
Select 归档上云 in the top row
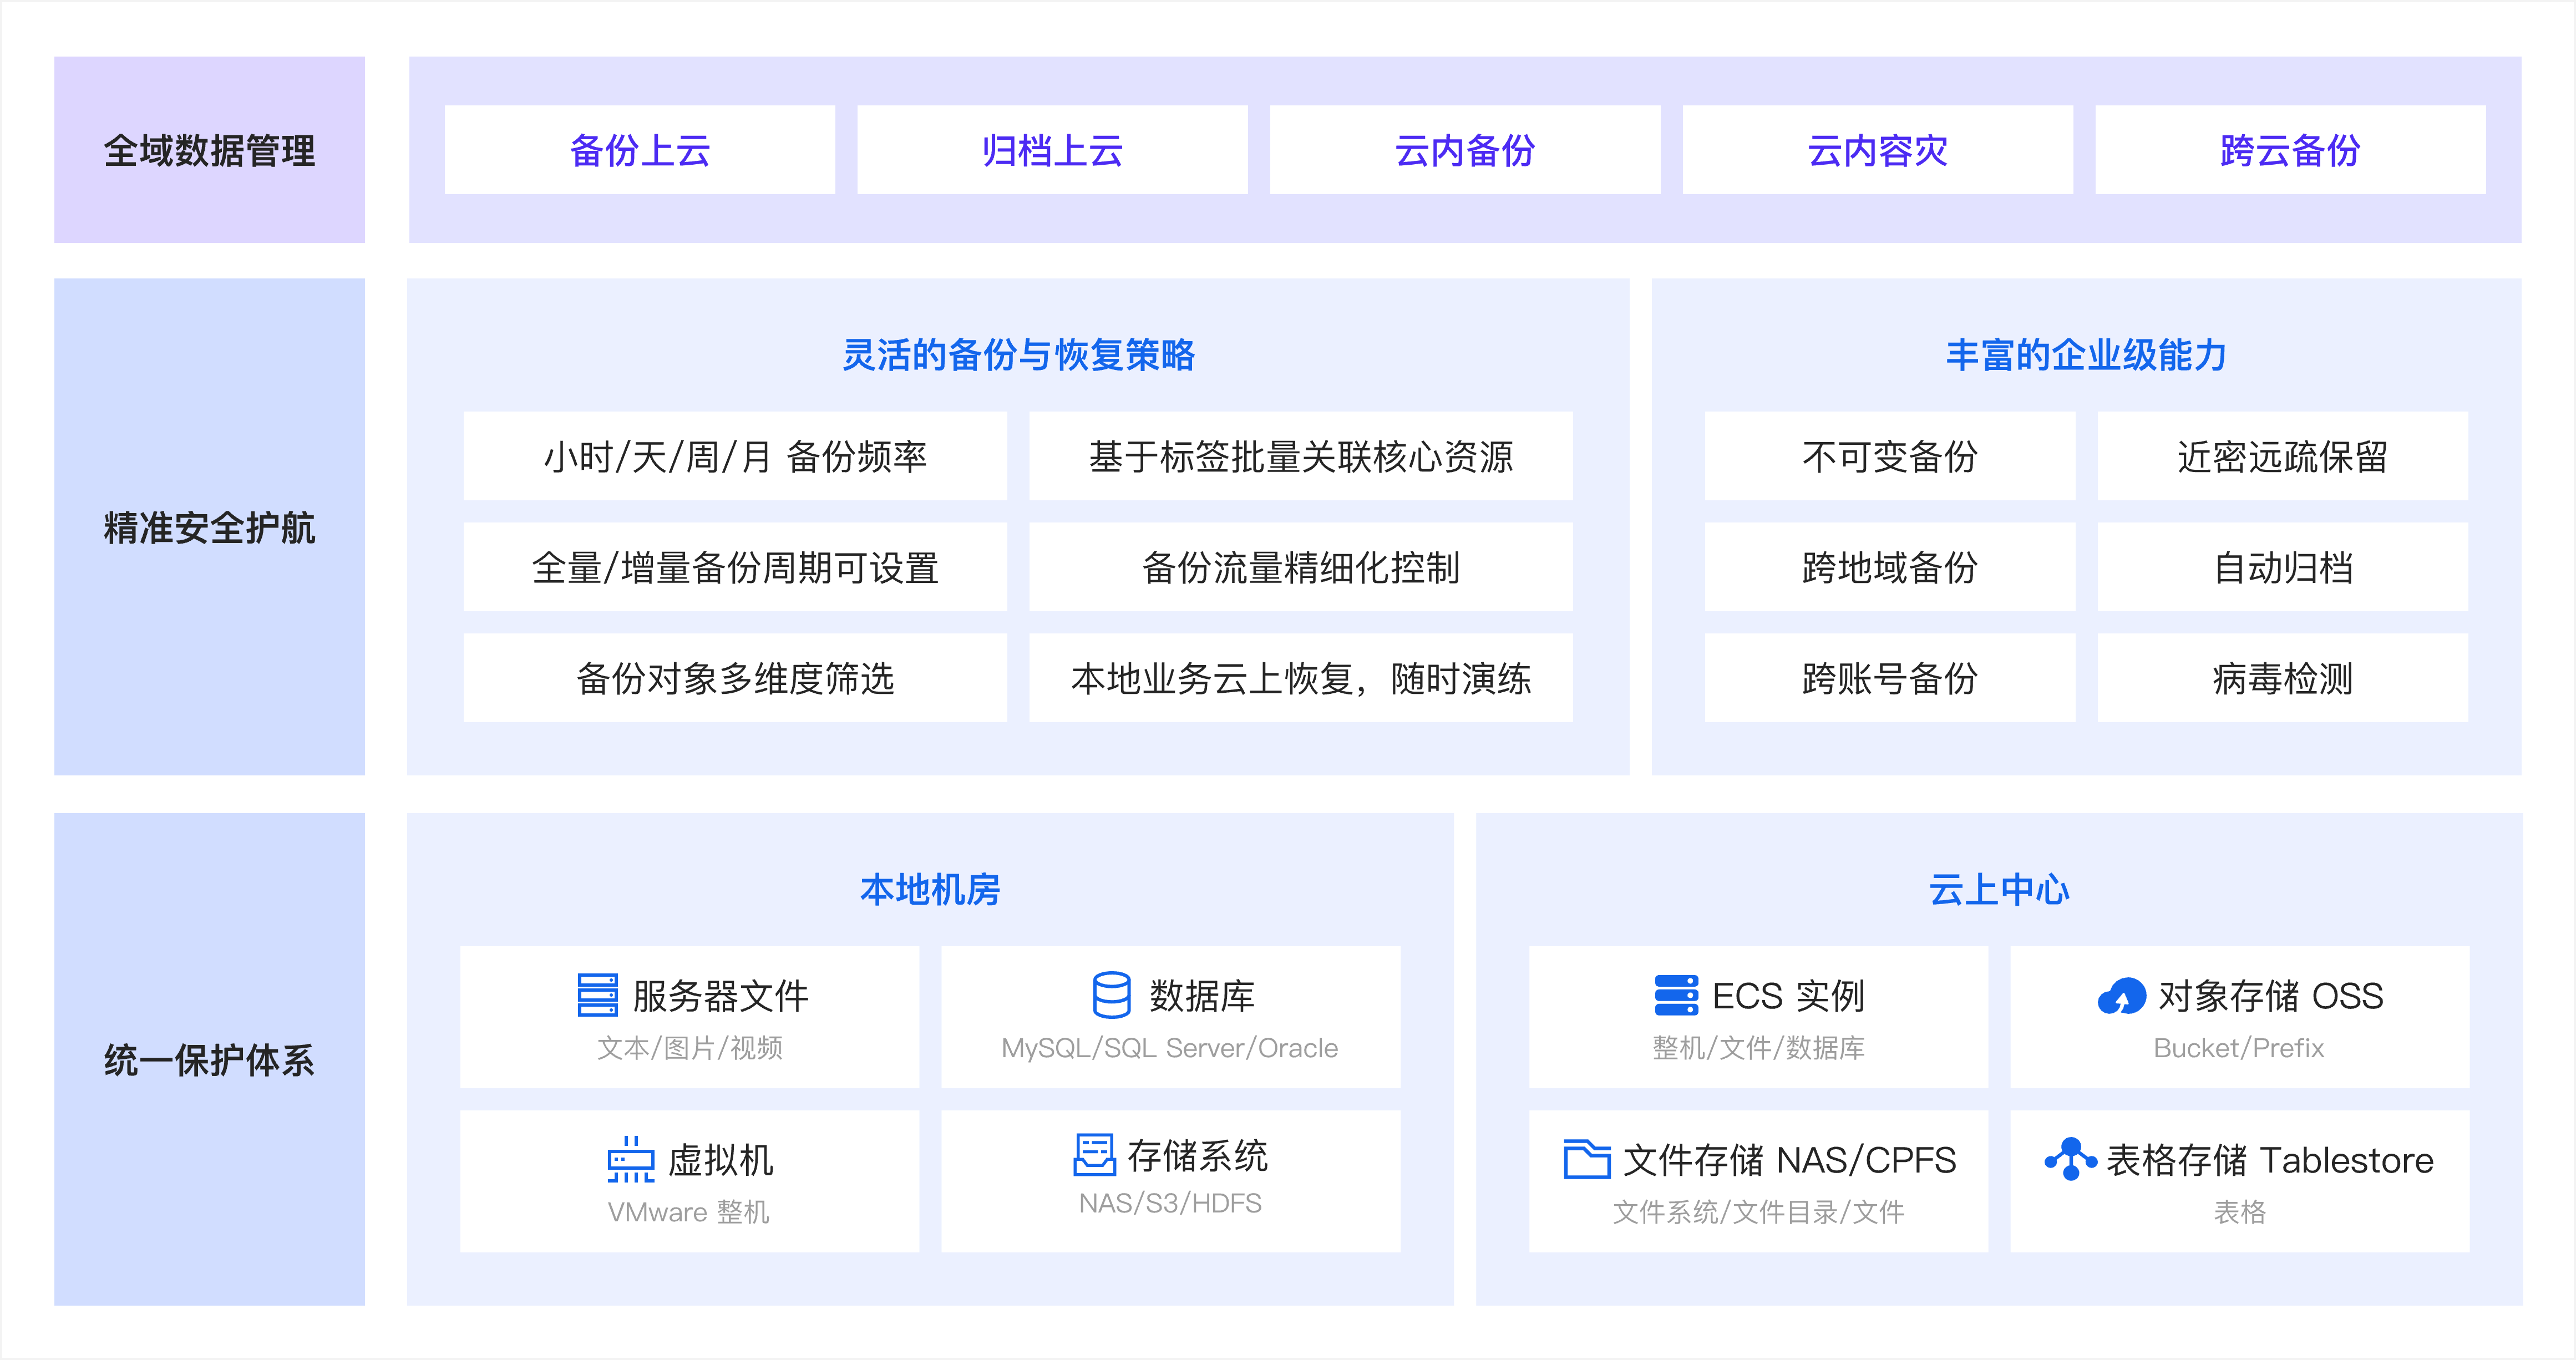1052,150
